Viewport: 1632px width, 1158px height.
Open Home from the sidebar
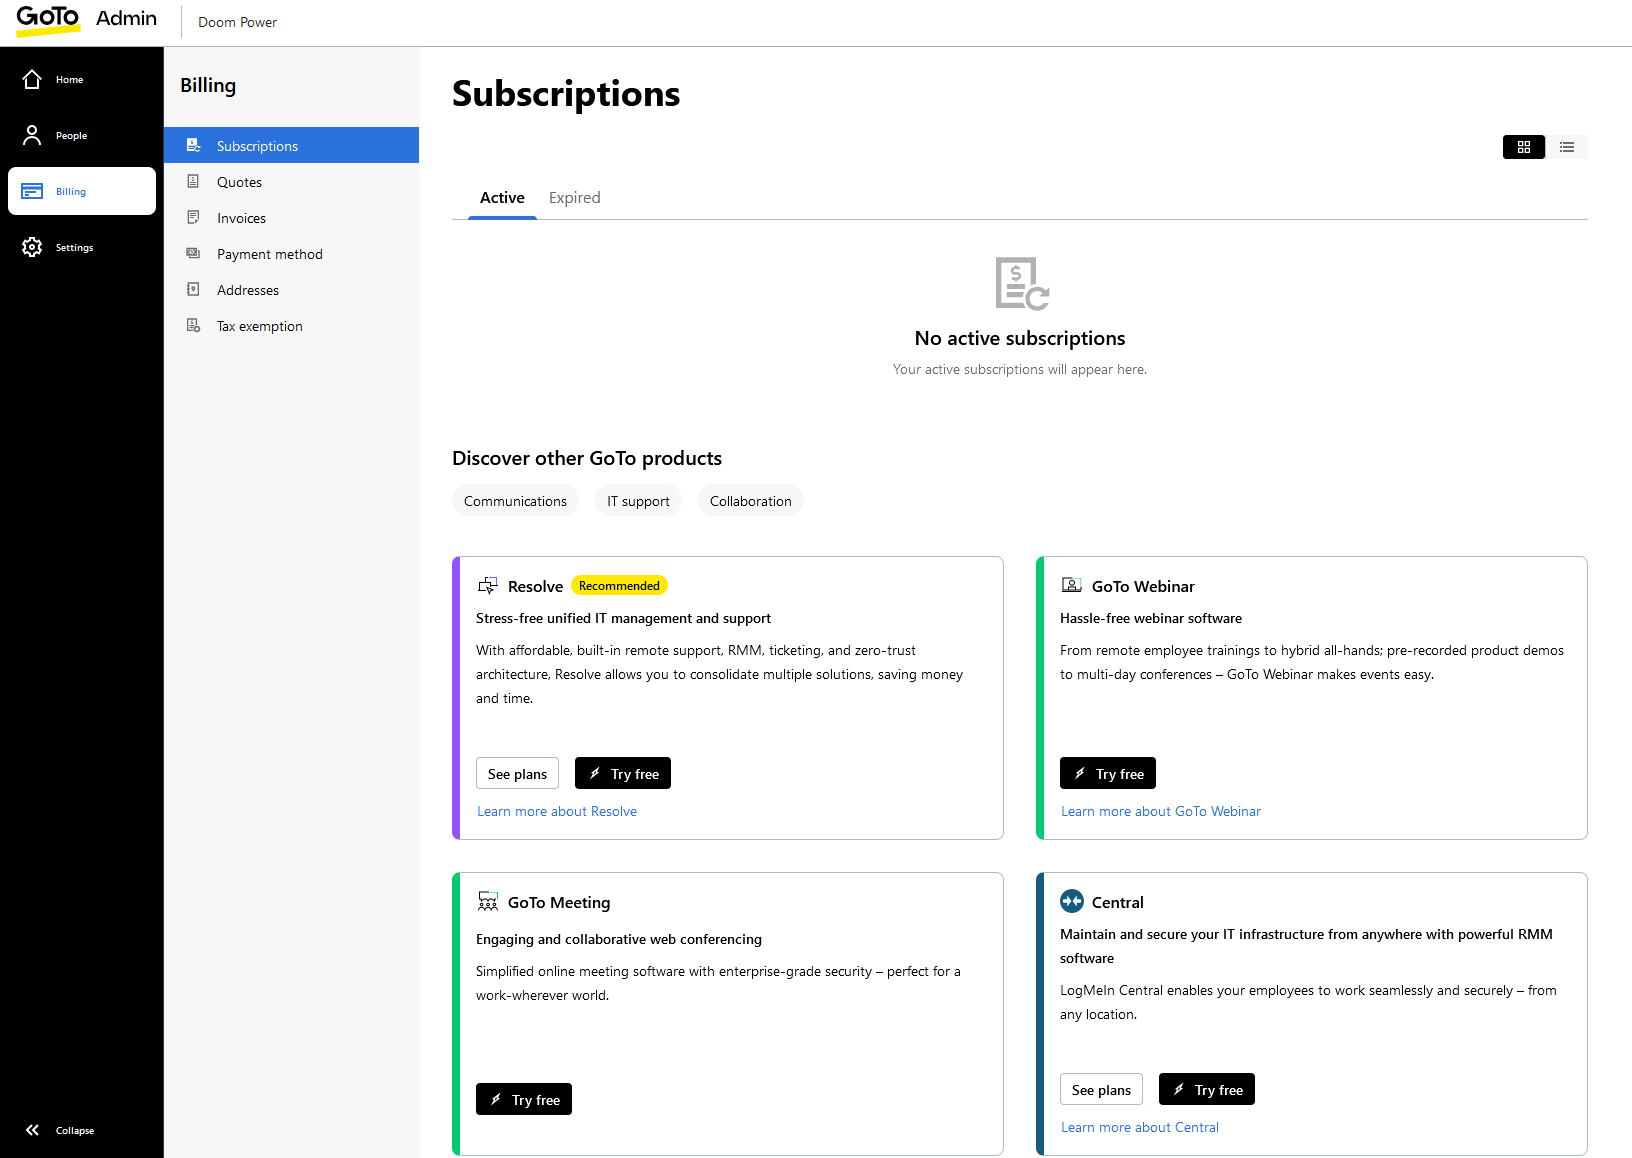(81, 79)
